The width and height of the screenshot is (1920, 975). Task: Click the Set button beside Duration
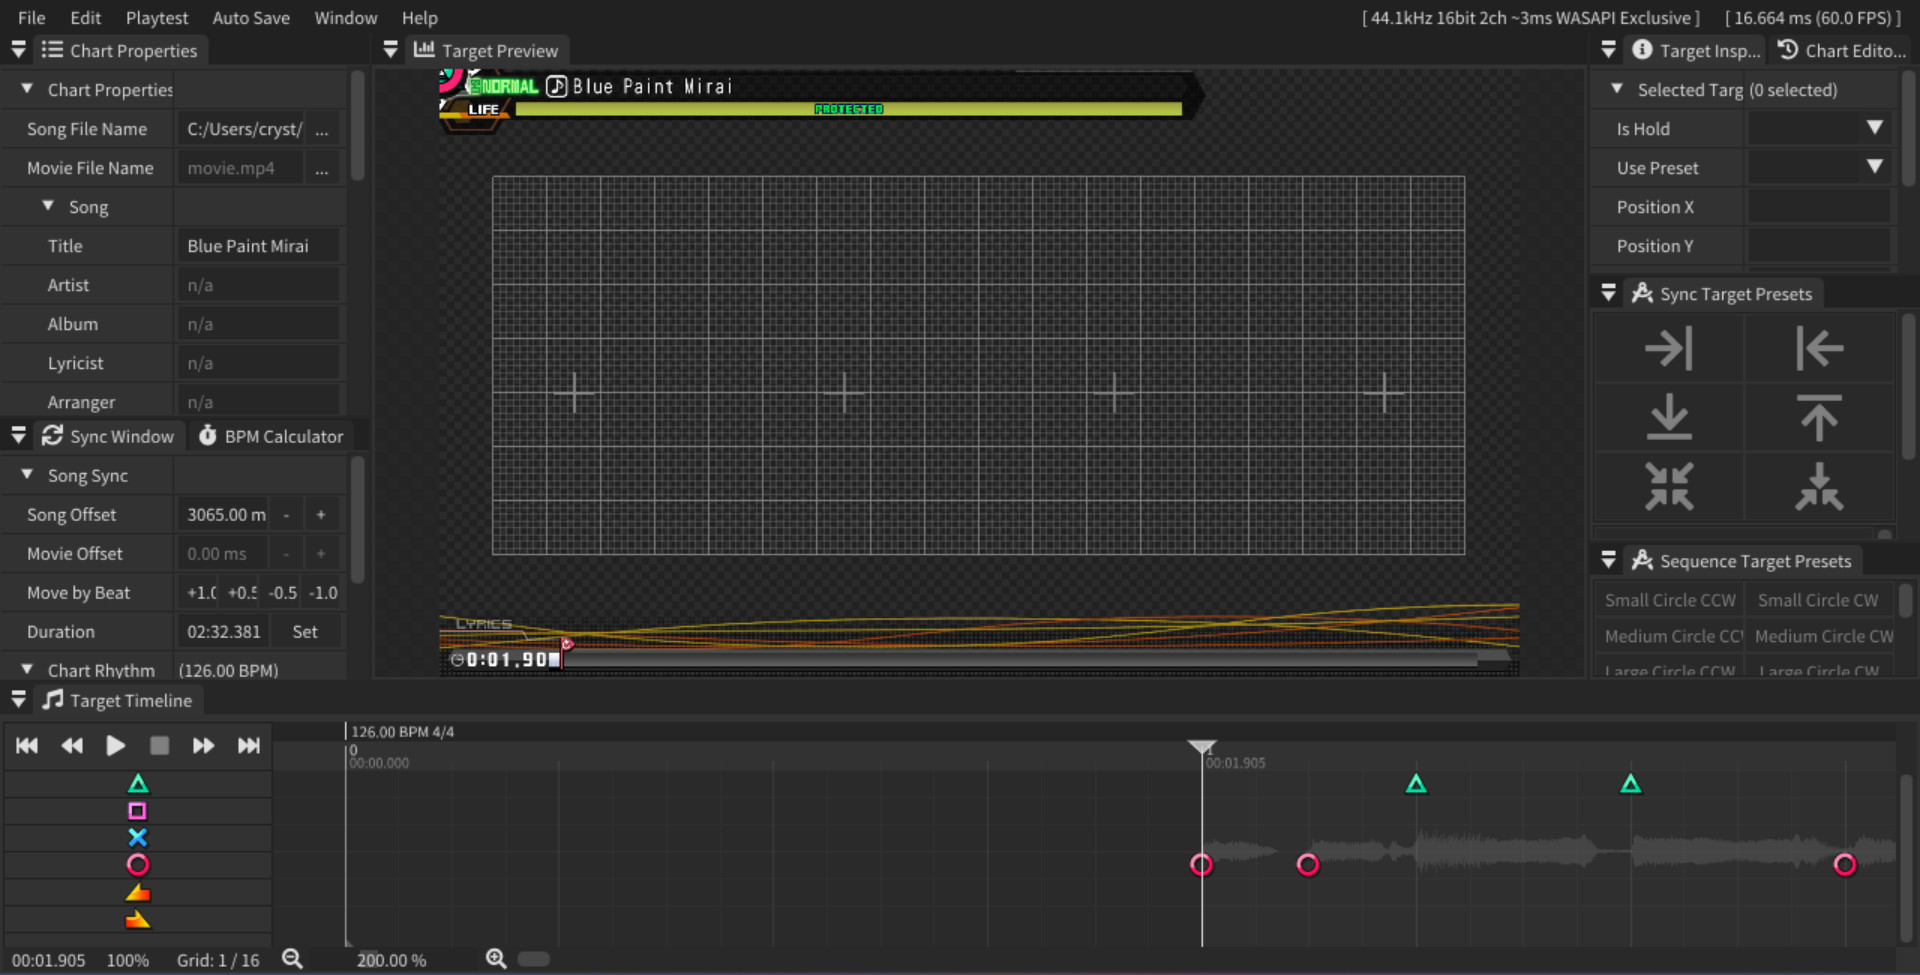tap(305, 631)
